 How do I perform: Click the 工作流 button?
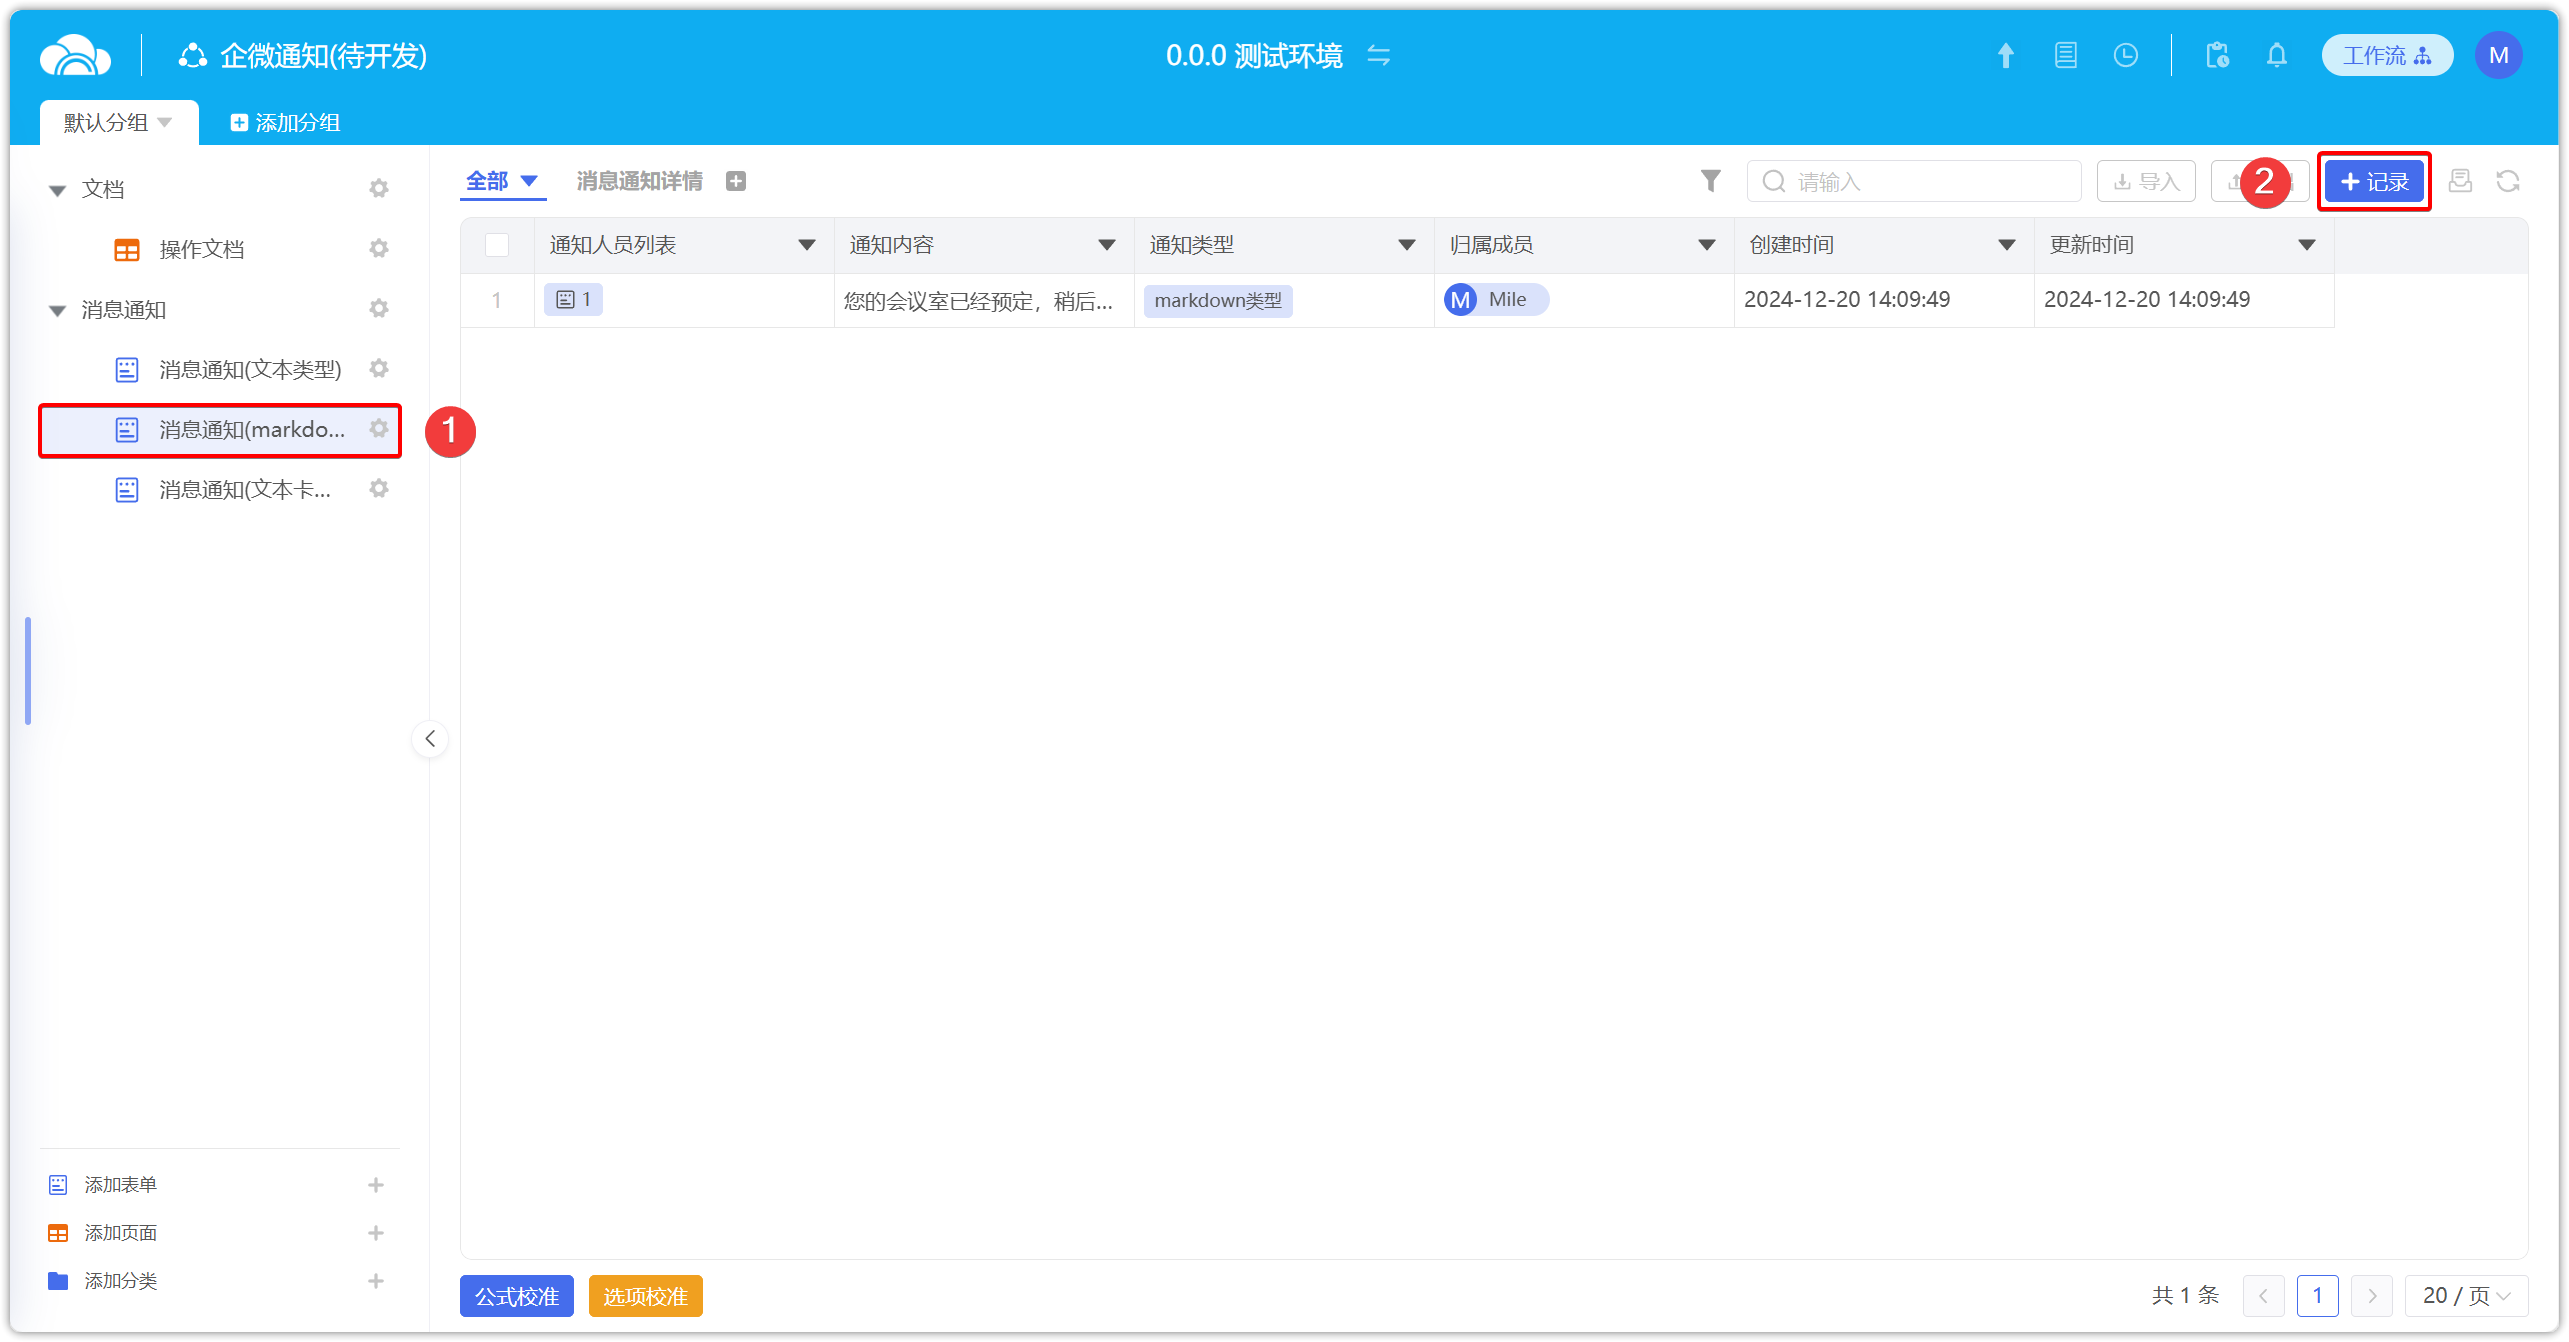click(x=2387, y=55)
